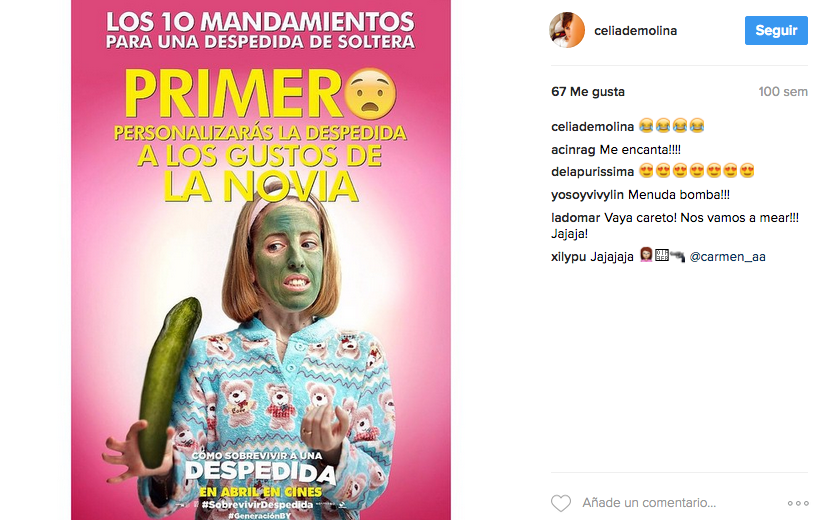
Task: View the 67 Me gusta likes list
Action: point(588,92)
